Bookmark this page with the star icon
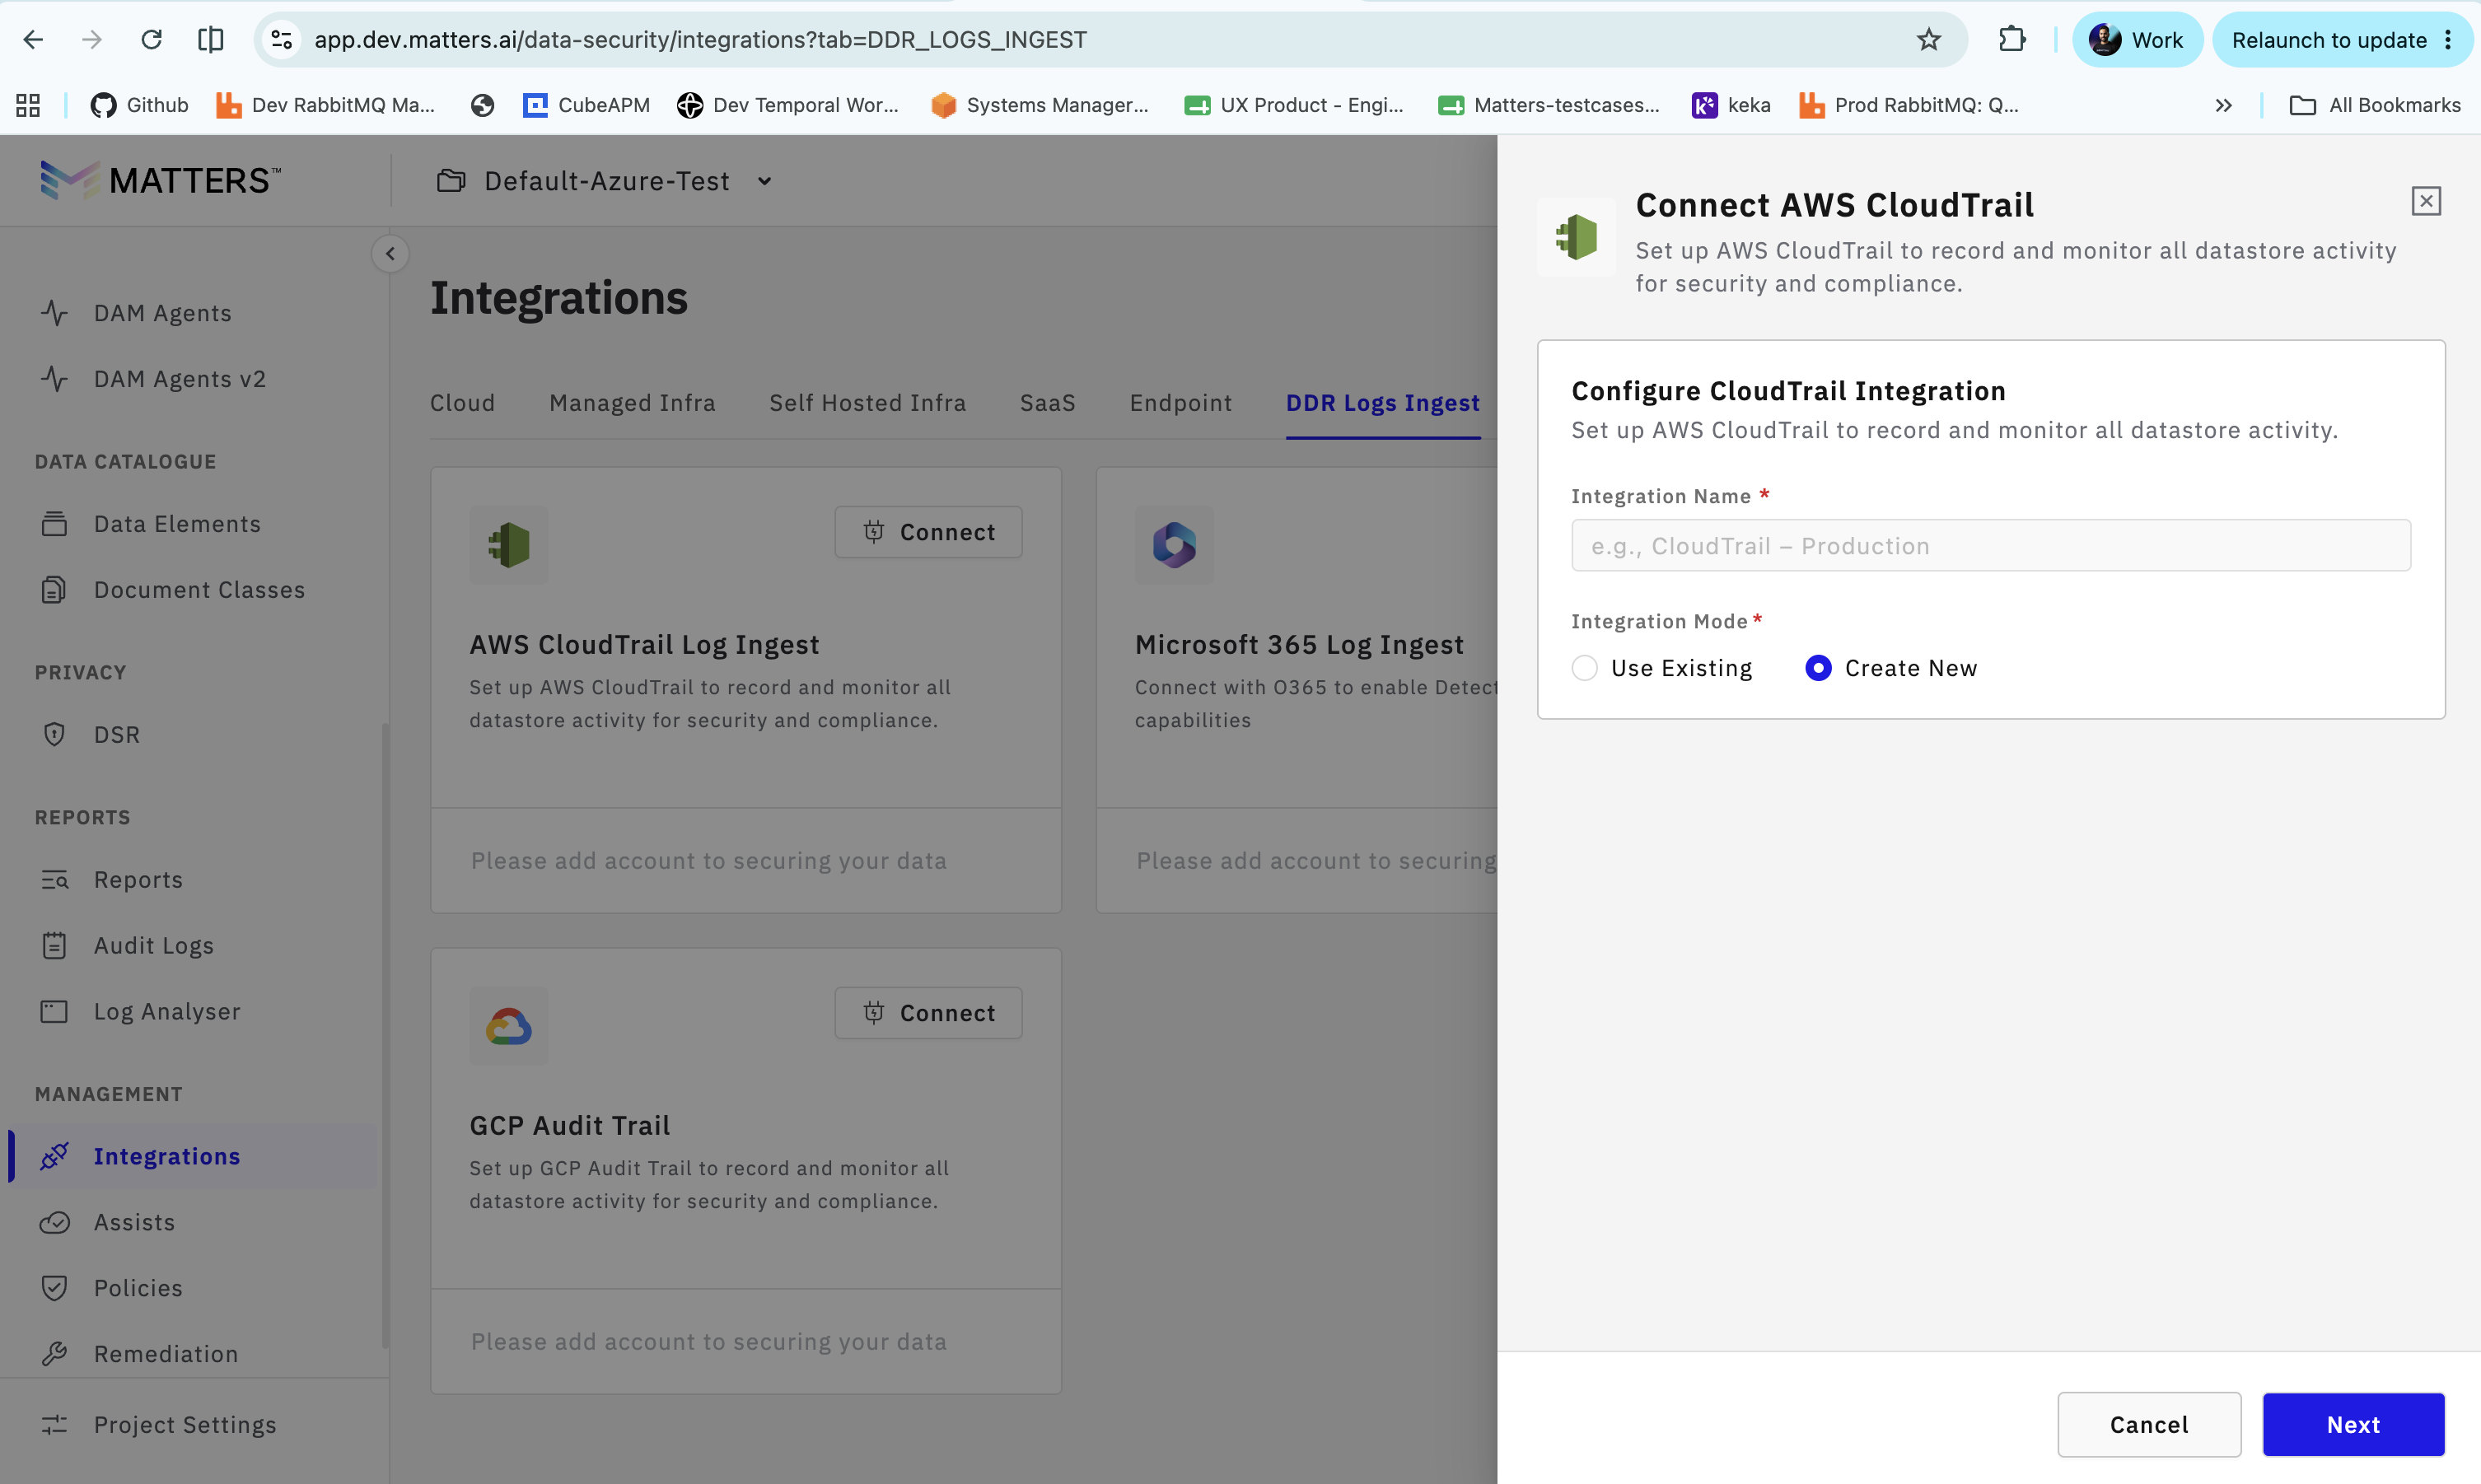The image size is (2481, 1484). point(1928,40)
